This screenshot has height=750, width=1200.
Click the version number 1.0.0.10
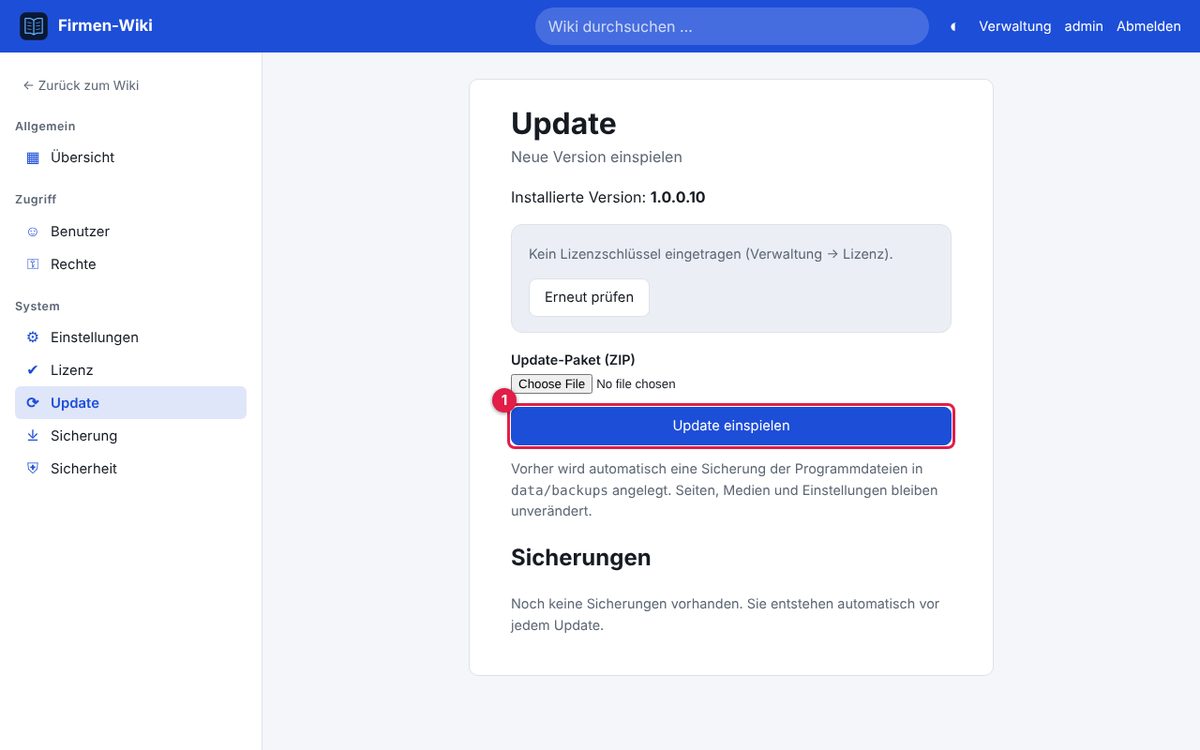(x=678, y=198)
